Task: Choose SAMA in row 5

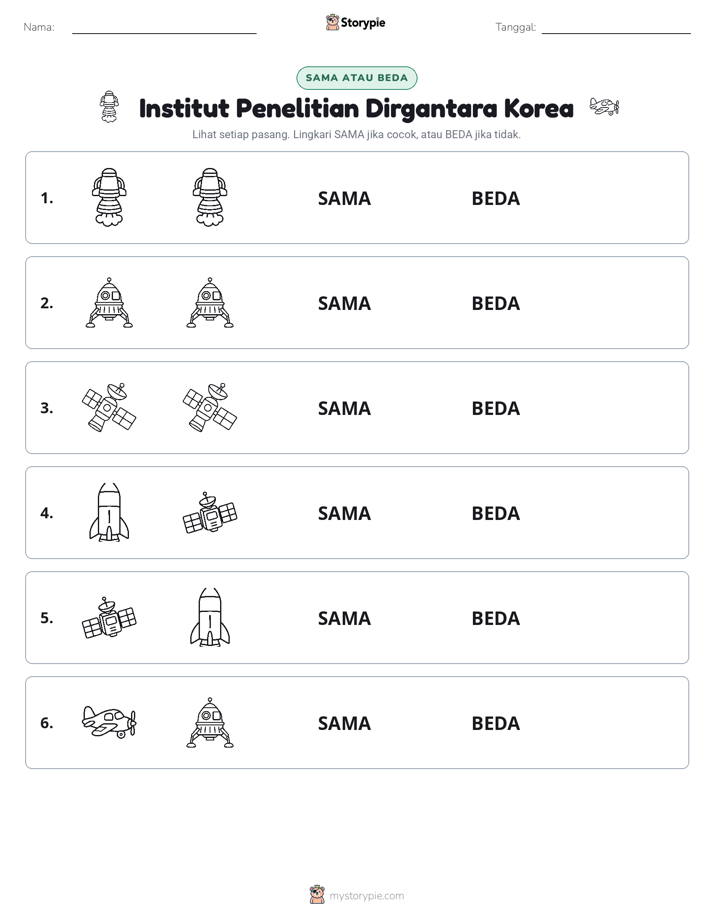Action: (x=344, y=618)
